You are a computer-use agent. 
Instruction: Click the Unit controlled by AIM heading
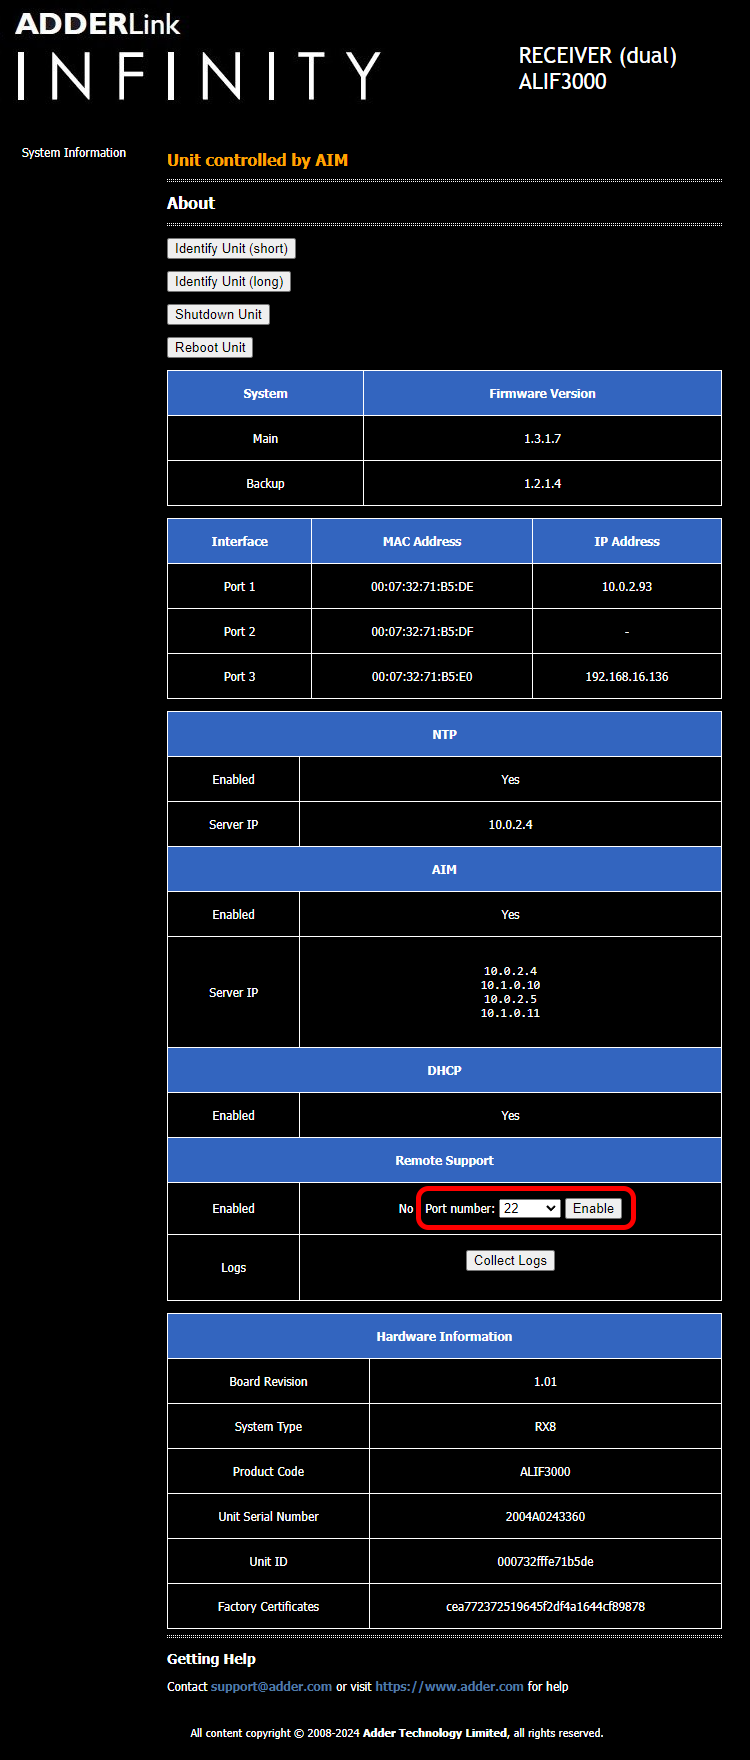point(257,160)
